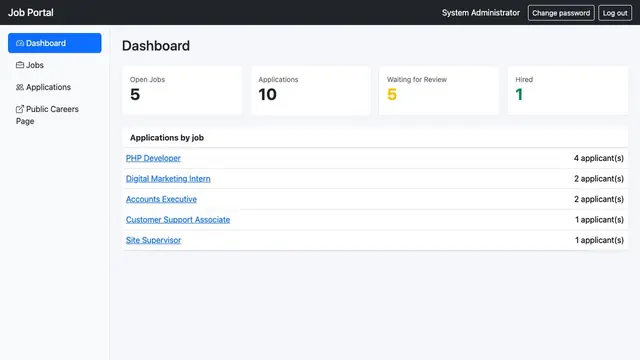The image size is (640, 360).
Task: Go to the Jobs section
Action: [55, 65]
